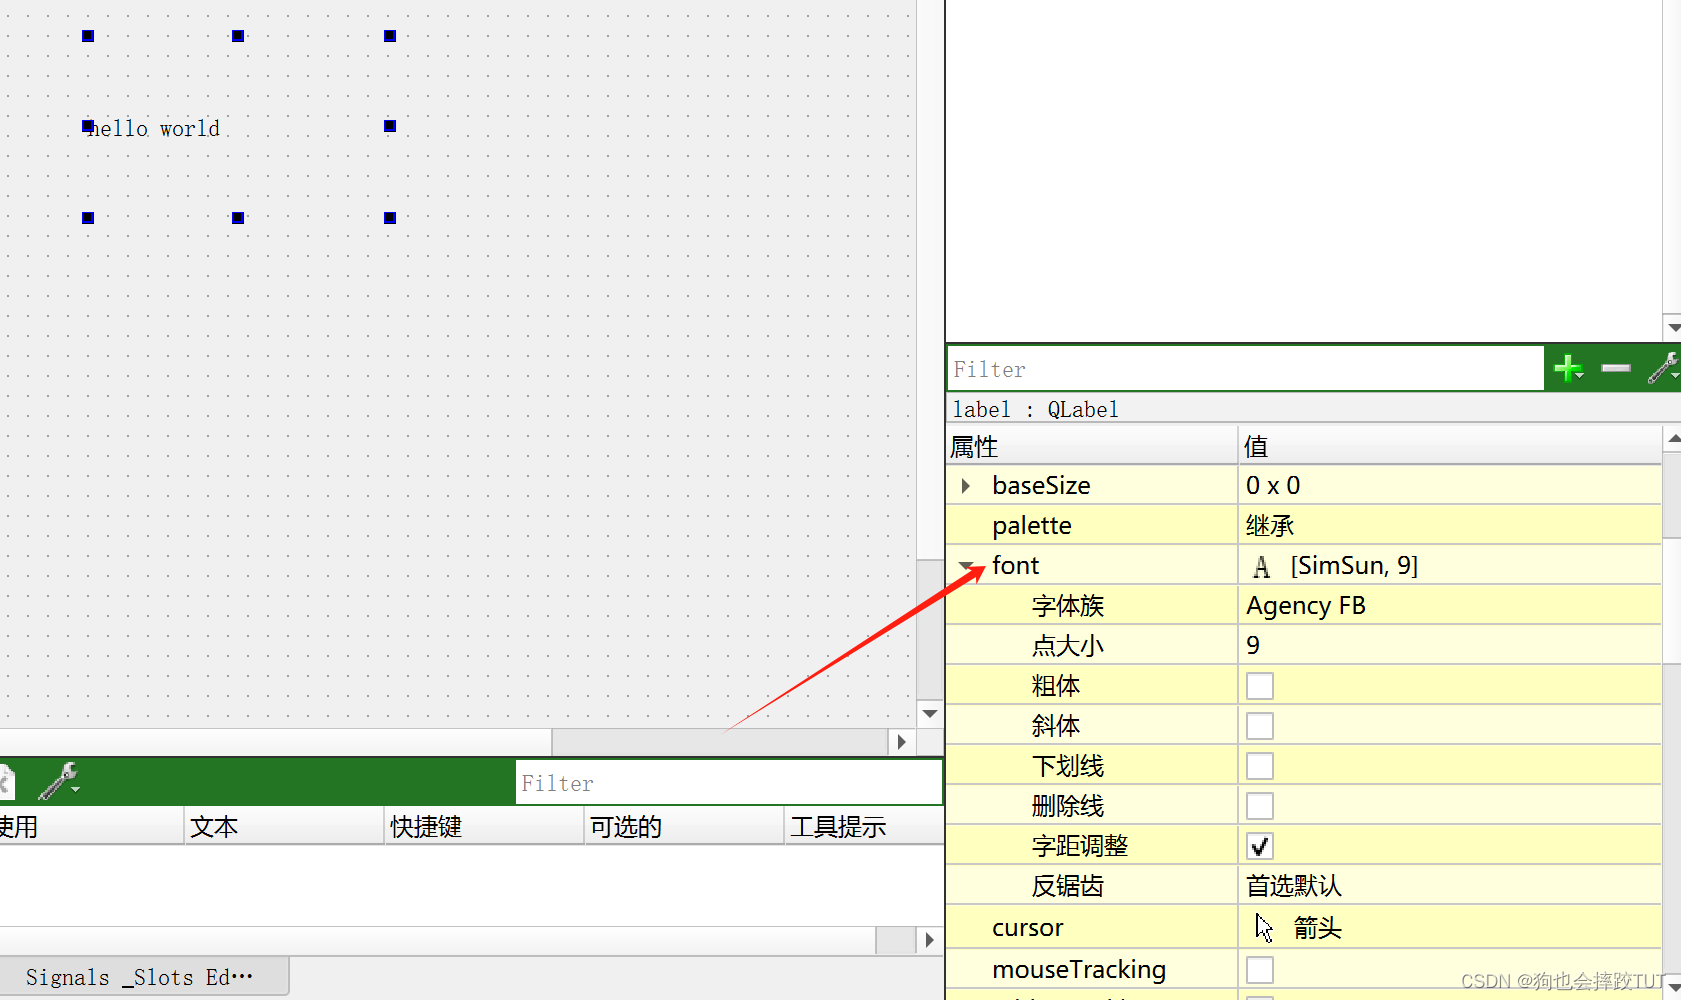Uncheck the 字距调整 kerning checkbox

click(1260, 846)
